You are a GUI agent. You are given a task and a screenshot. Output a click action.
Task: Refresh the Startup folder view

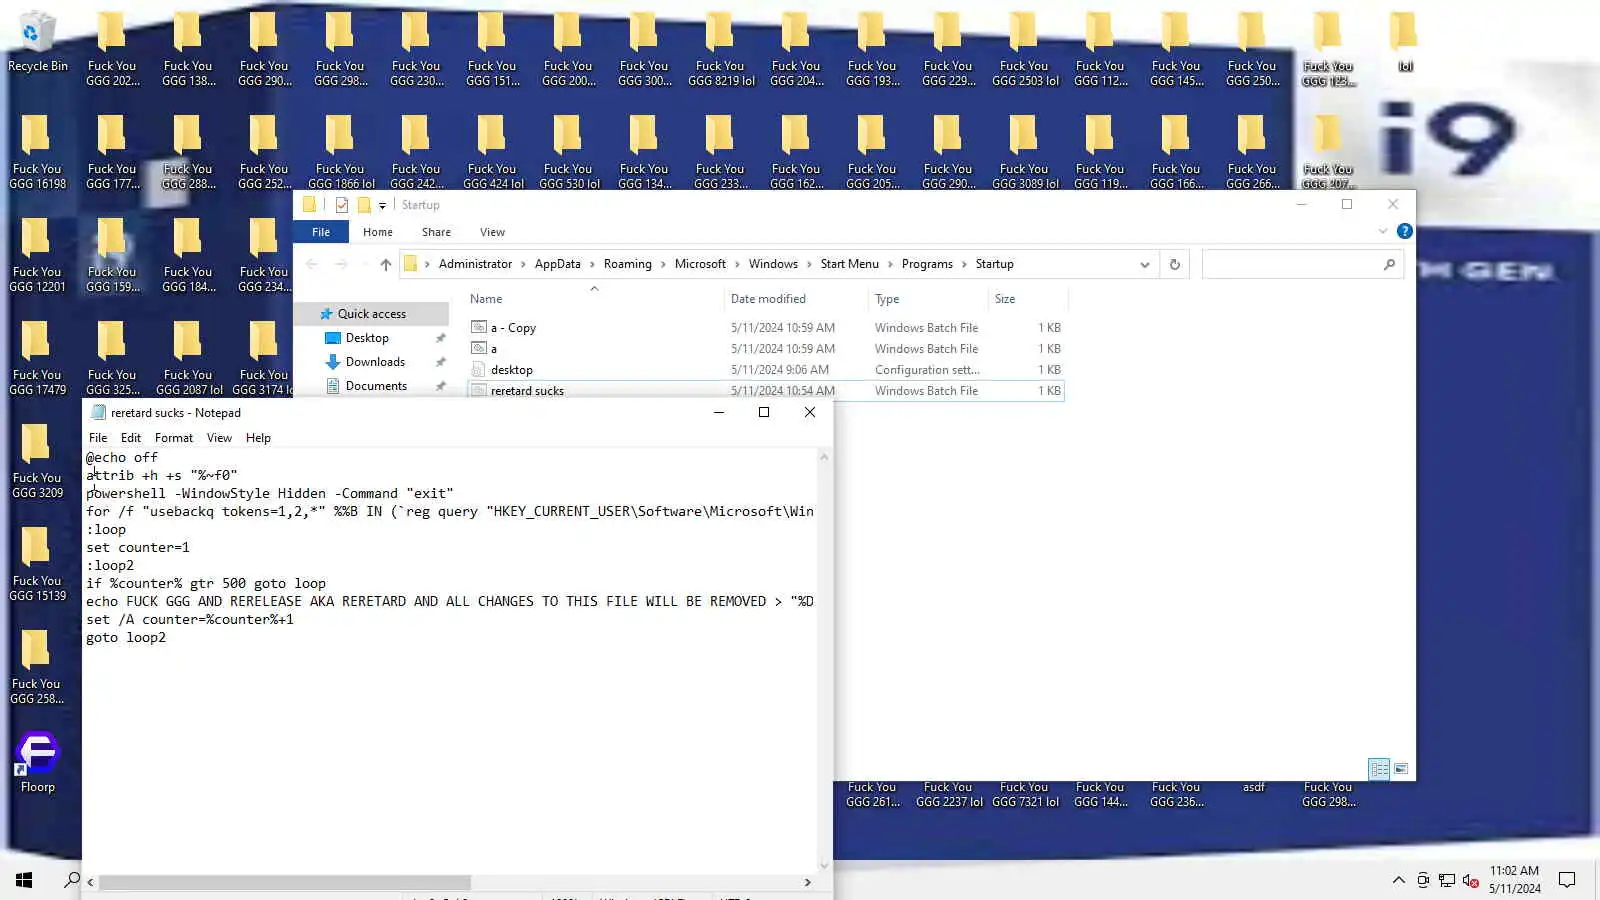[x=1174, y=264]
